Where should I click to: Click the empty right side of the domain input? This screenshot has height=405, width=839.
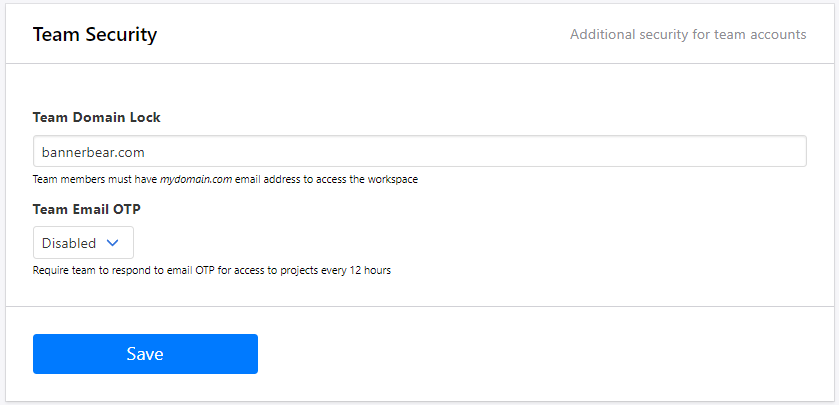point(700,151)
